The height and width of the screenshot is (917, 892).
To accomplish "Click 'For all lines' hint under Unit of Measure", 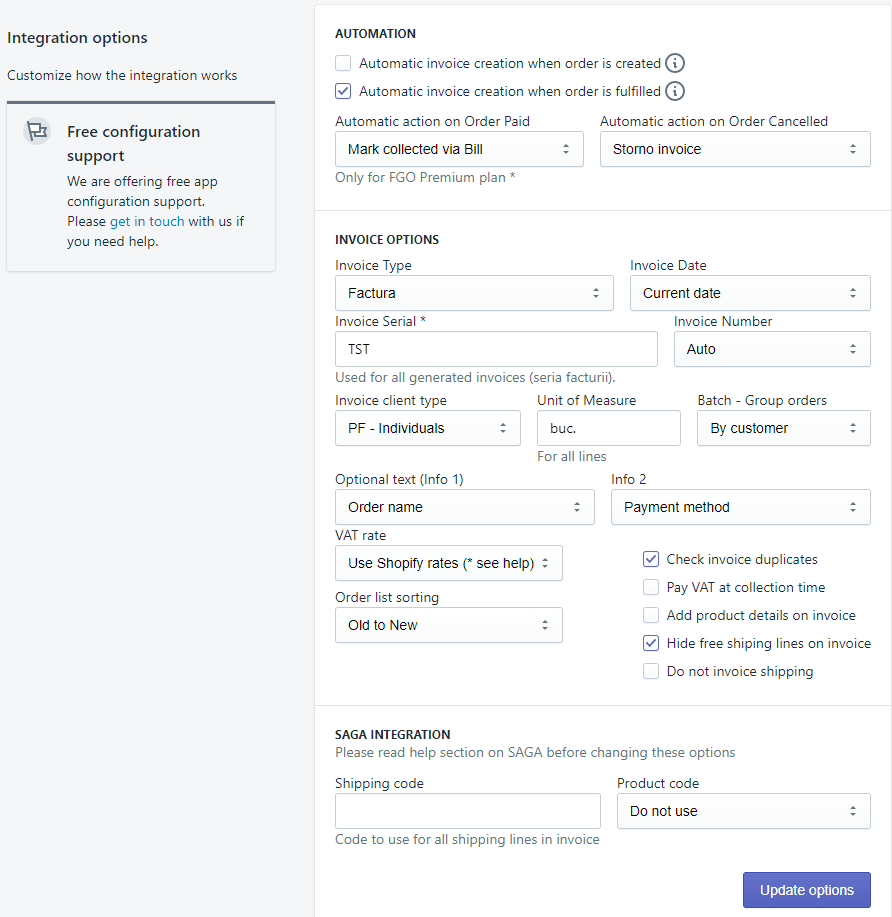I will [x=571, y=456].
